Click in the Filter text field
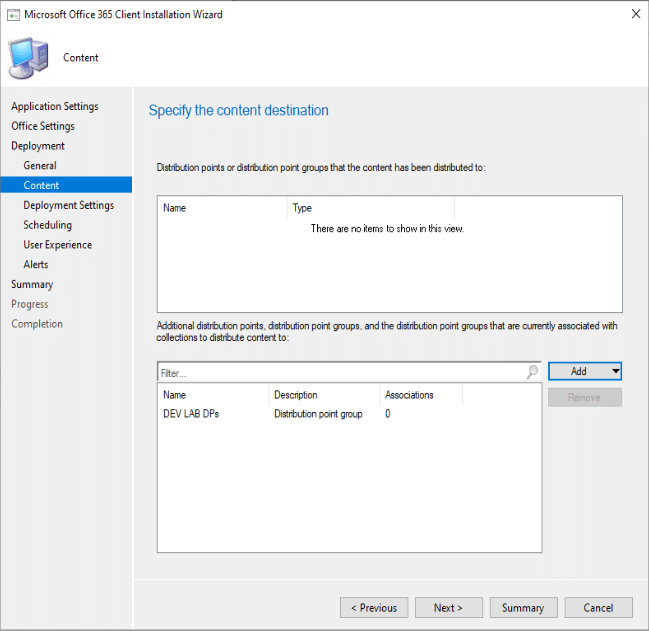The image size is (649, 631). click(x=340, y=371)
